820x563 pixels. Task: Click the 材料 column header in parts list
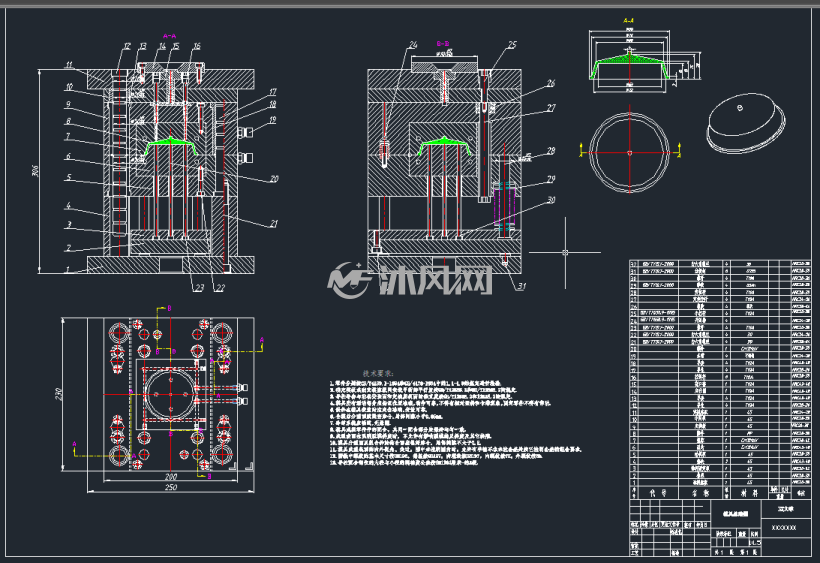(748, 493)
